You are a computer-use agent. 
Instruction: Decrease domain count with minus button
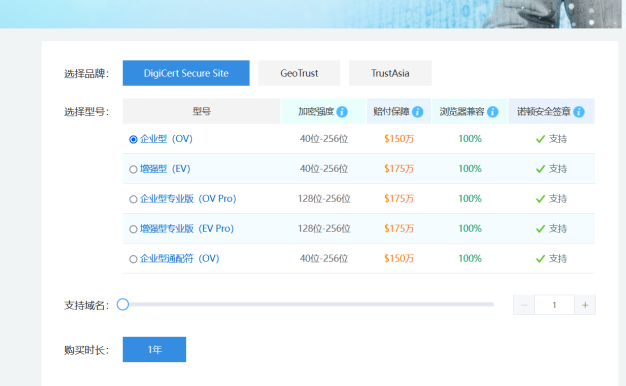[524, 305]
